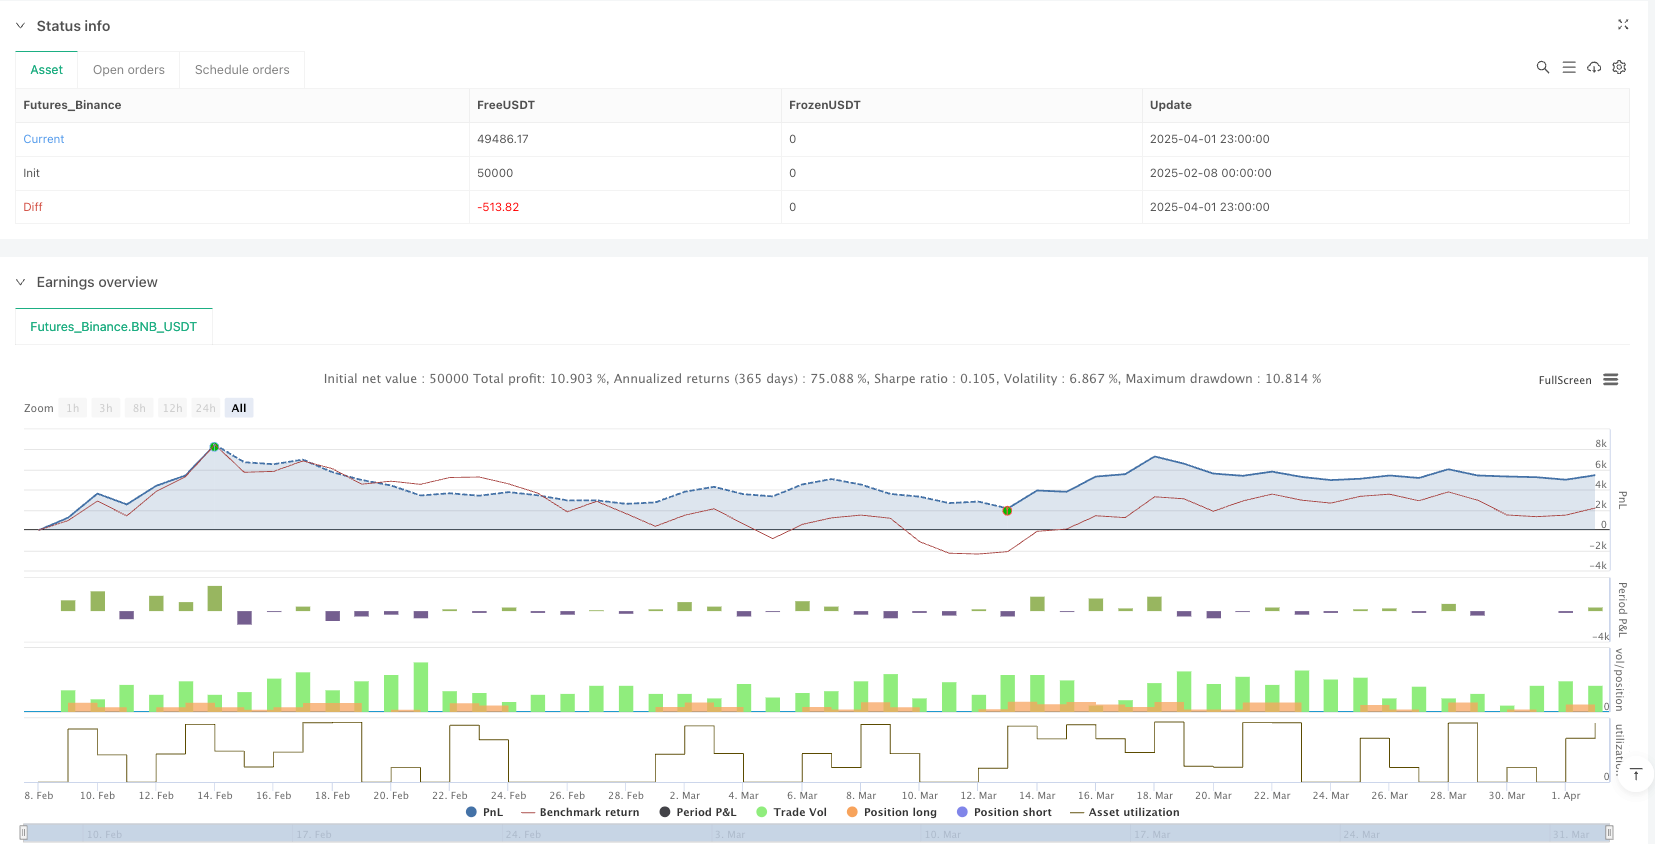Toggle Trade Vol legend item

[x=791, y=812]
